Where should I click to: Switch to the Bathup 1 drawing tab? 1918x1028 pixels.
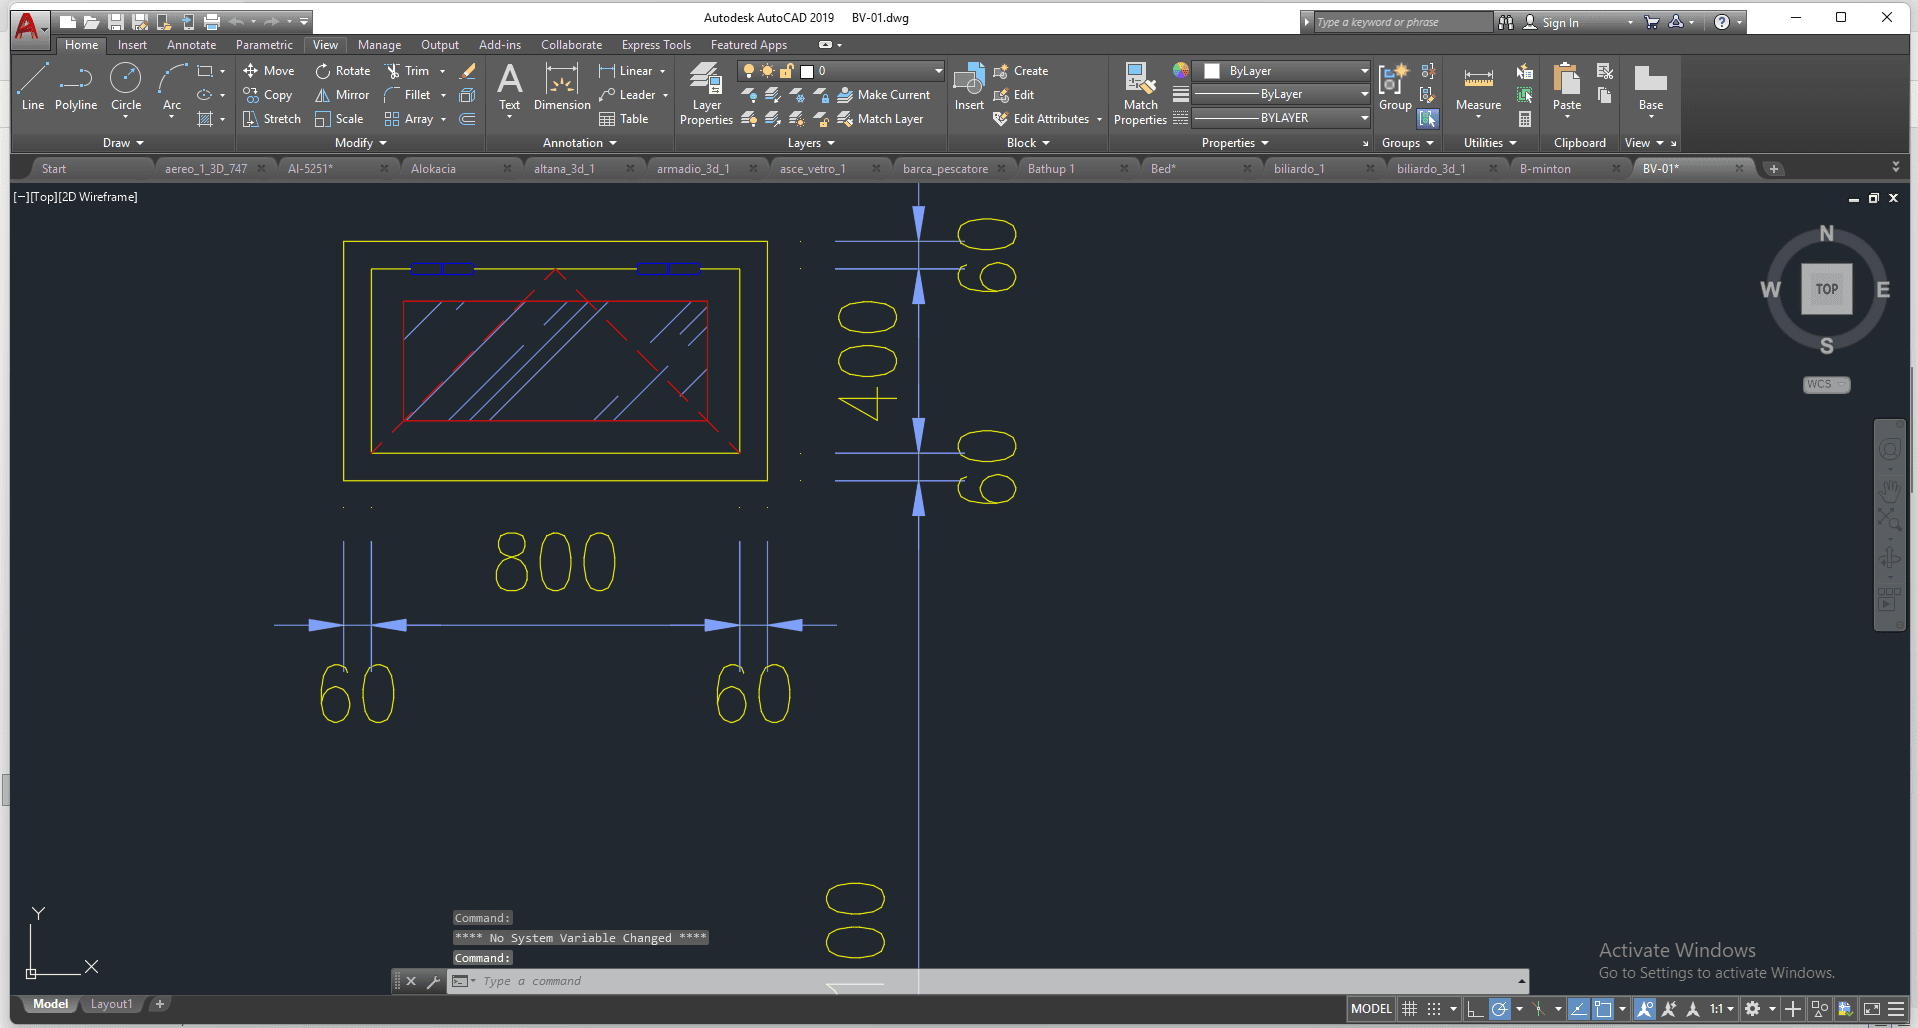(1051, 169)
